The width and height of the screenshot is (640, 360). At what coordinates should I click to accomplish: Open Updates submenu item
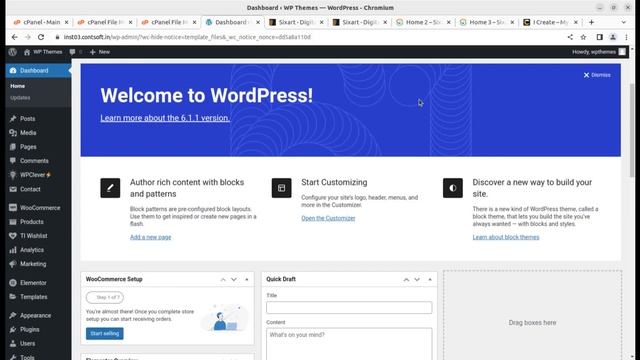click(20, 98)
